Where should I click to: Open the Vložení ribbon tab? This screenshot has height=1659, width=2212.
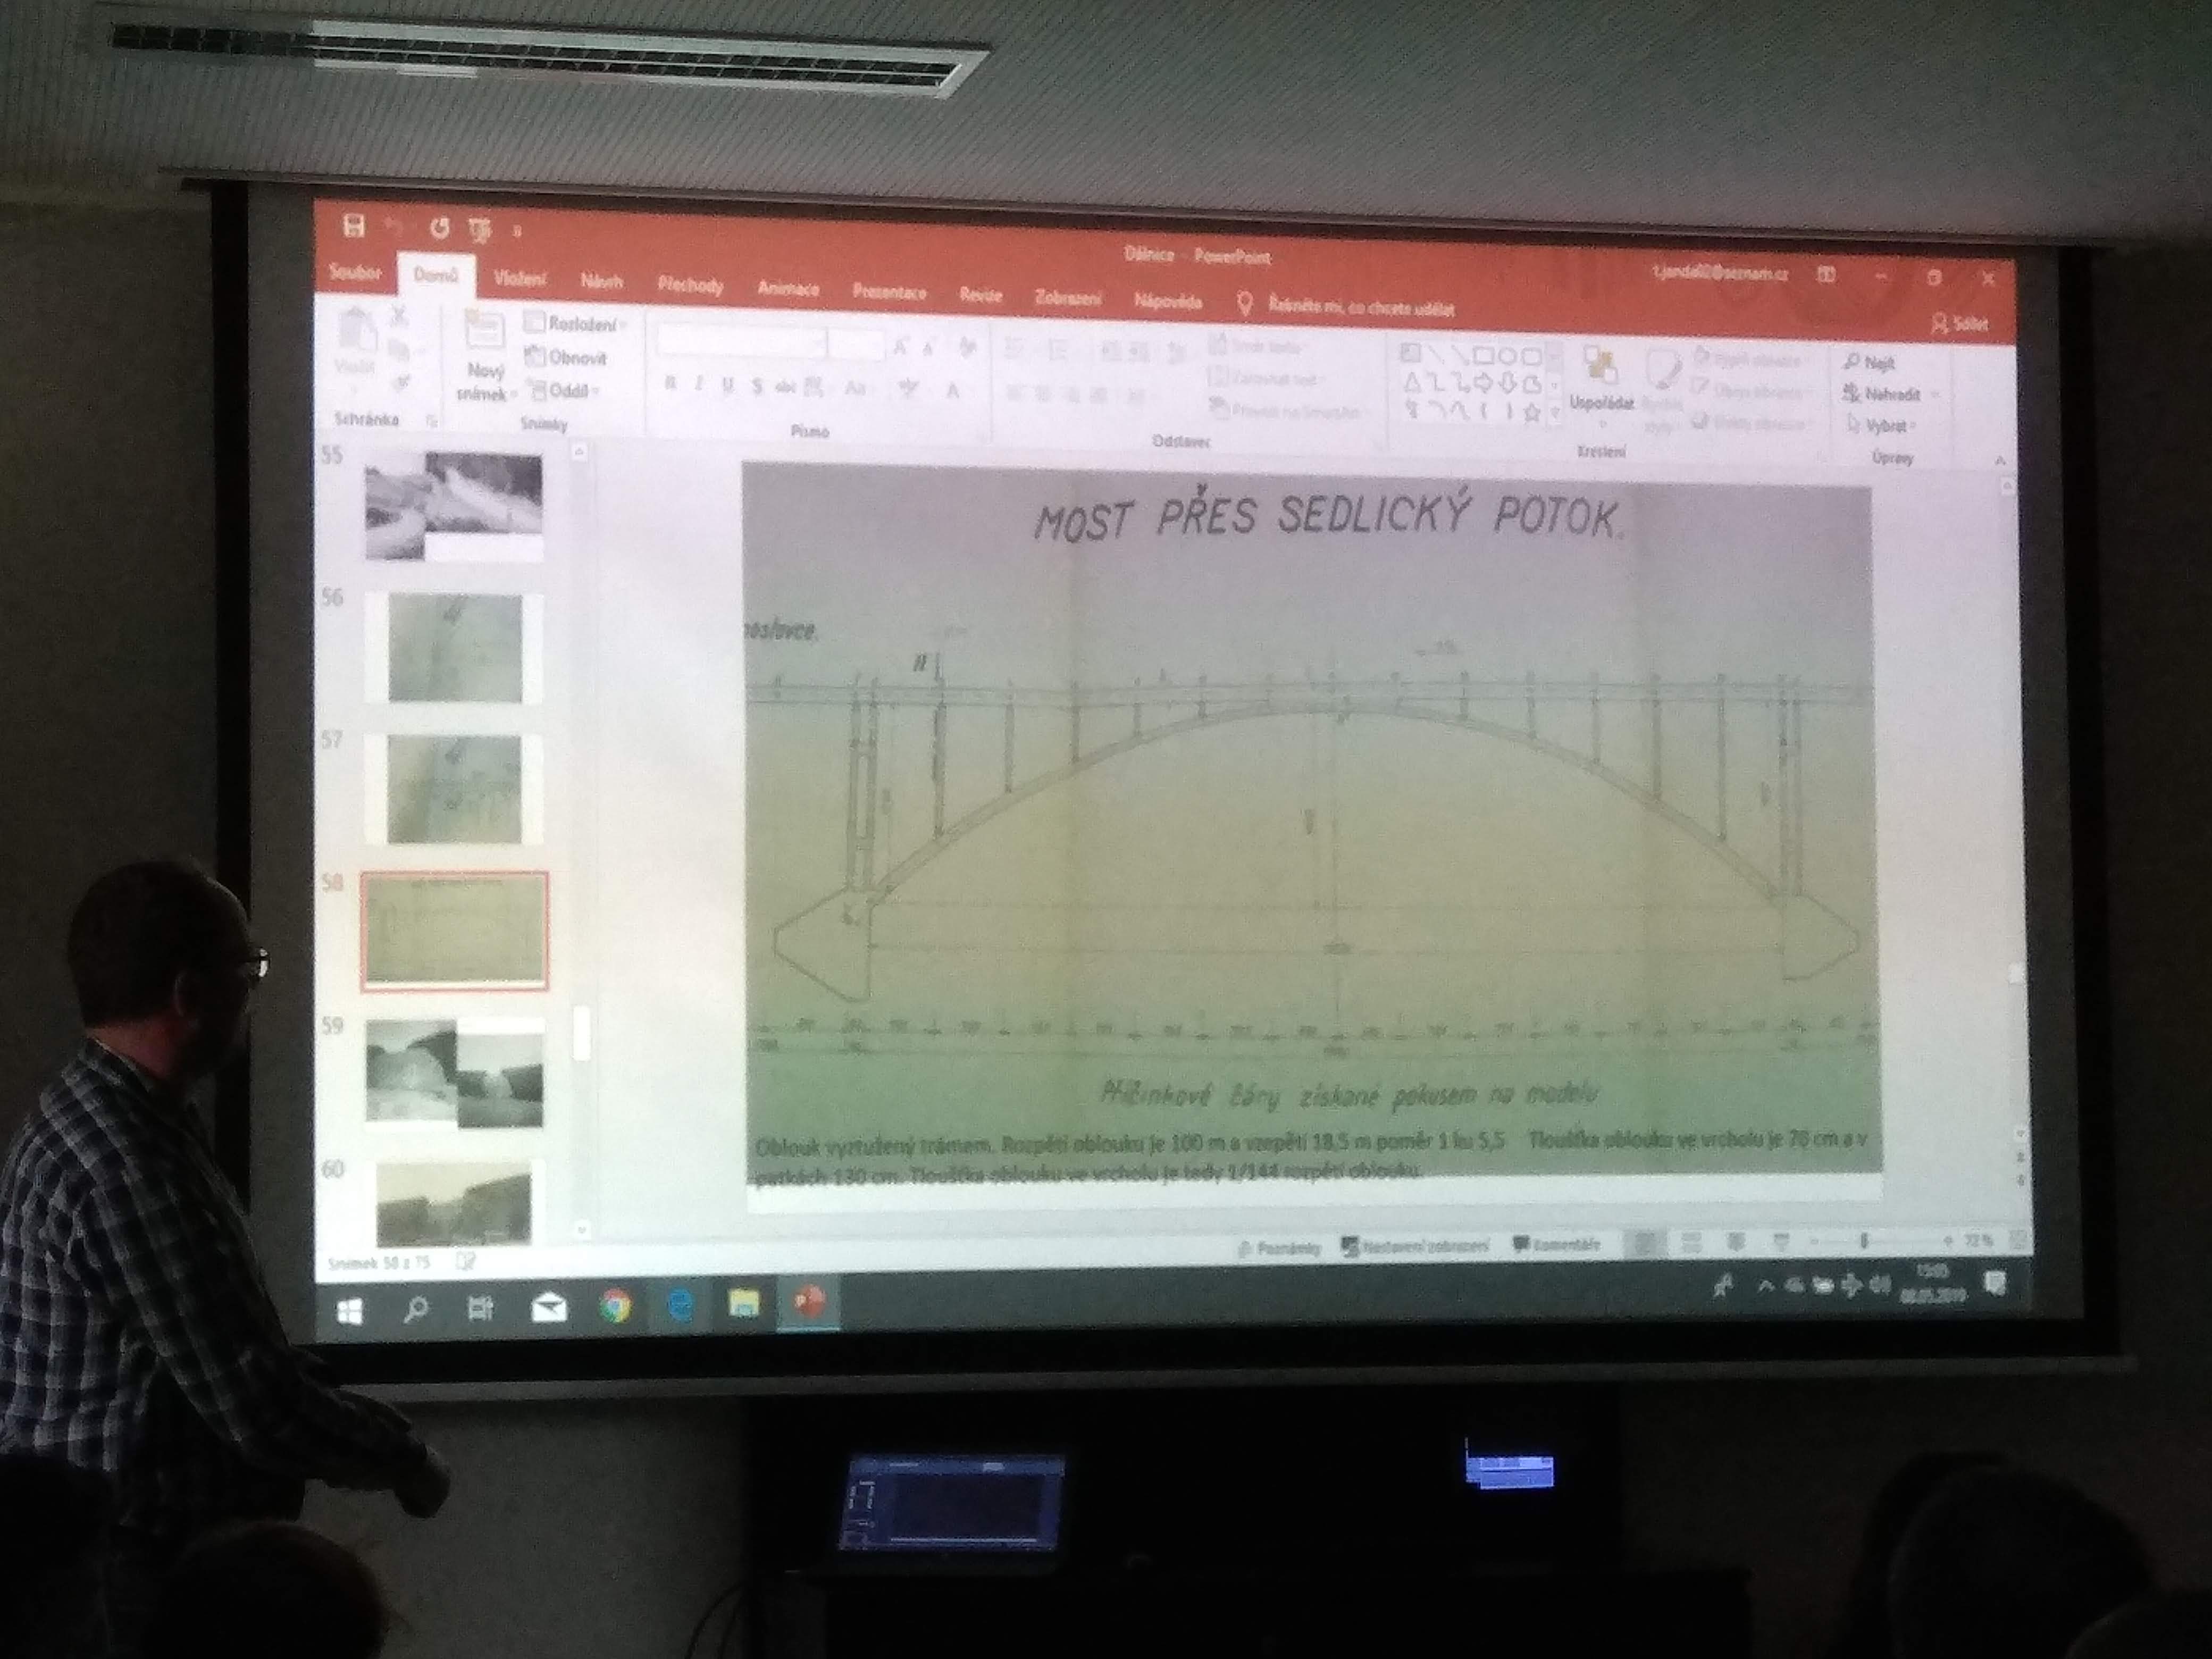pos(520,280)
